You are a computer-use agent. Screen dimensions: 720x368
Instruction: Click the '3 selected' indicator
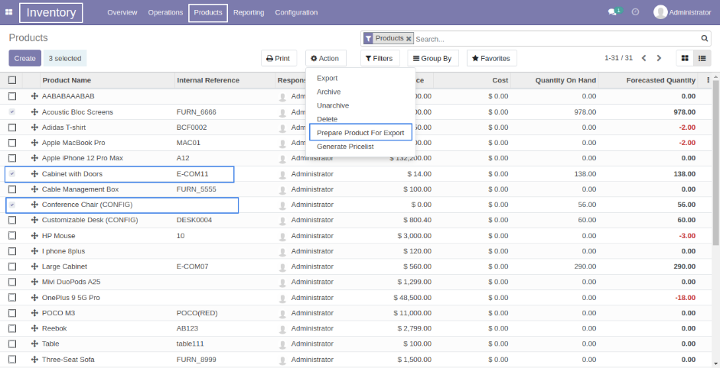click(65, 58)
